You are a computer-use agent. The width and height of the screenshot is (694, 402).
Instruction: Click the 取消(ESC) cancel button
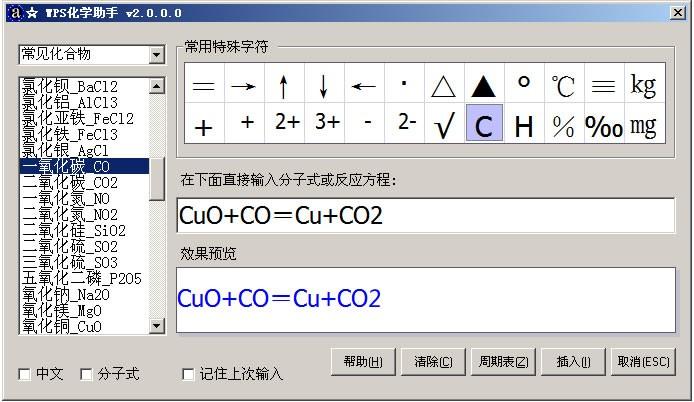click(644, 362)
